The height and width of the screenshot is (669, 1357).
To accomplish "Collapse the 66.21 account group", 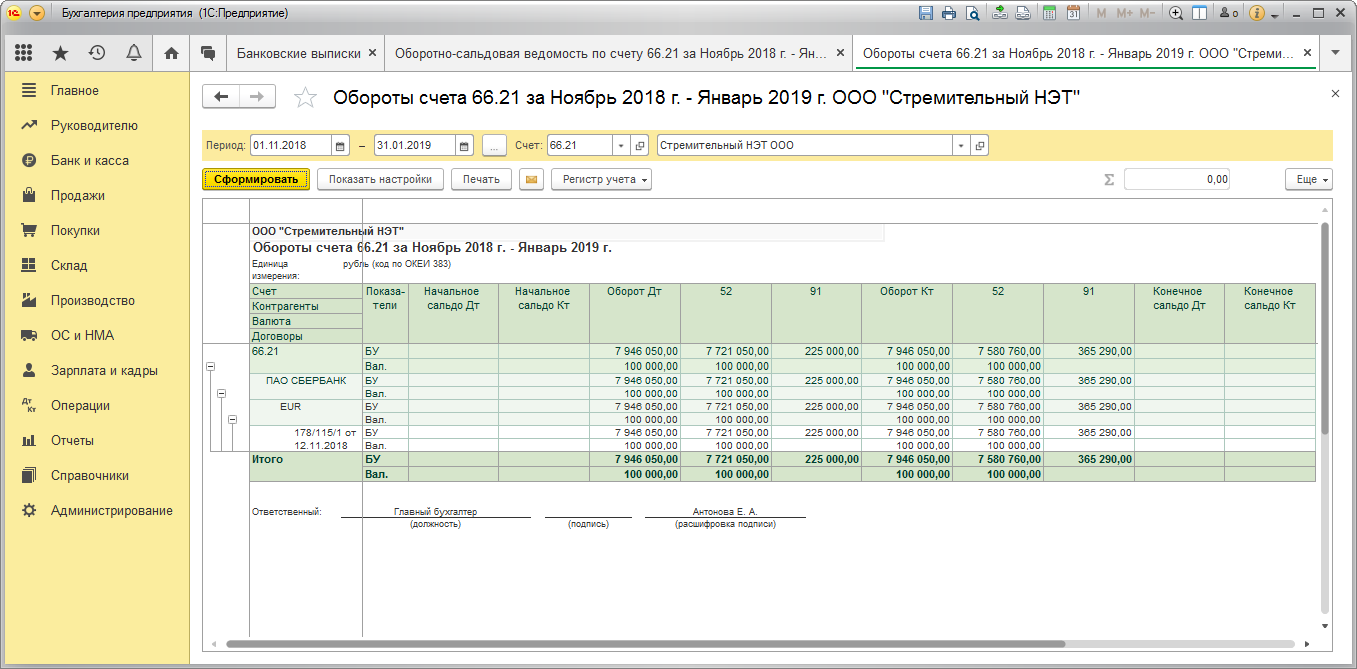I will [x=210, y=368].
